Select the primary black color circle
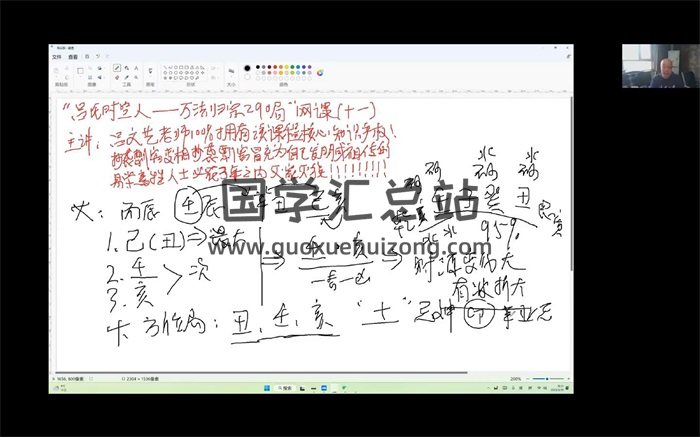The width and height of the screenshot is (700, 437). [246, 69]
